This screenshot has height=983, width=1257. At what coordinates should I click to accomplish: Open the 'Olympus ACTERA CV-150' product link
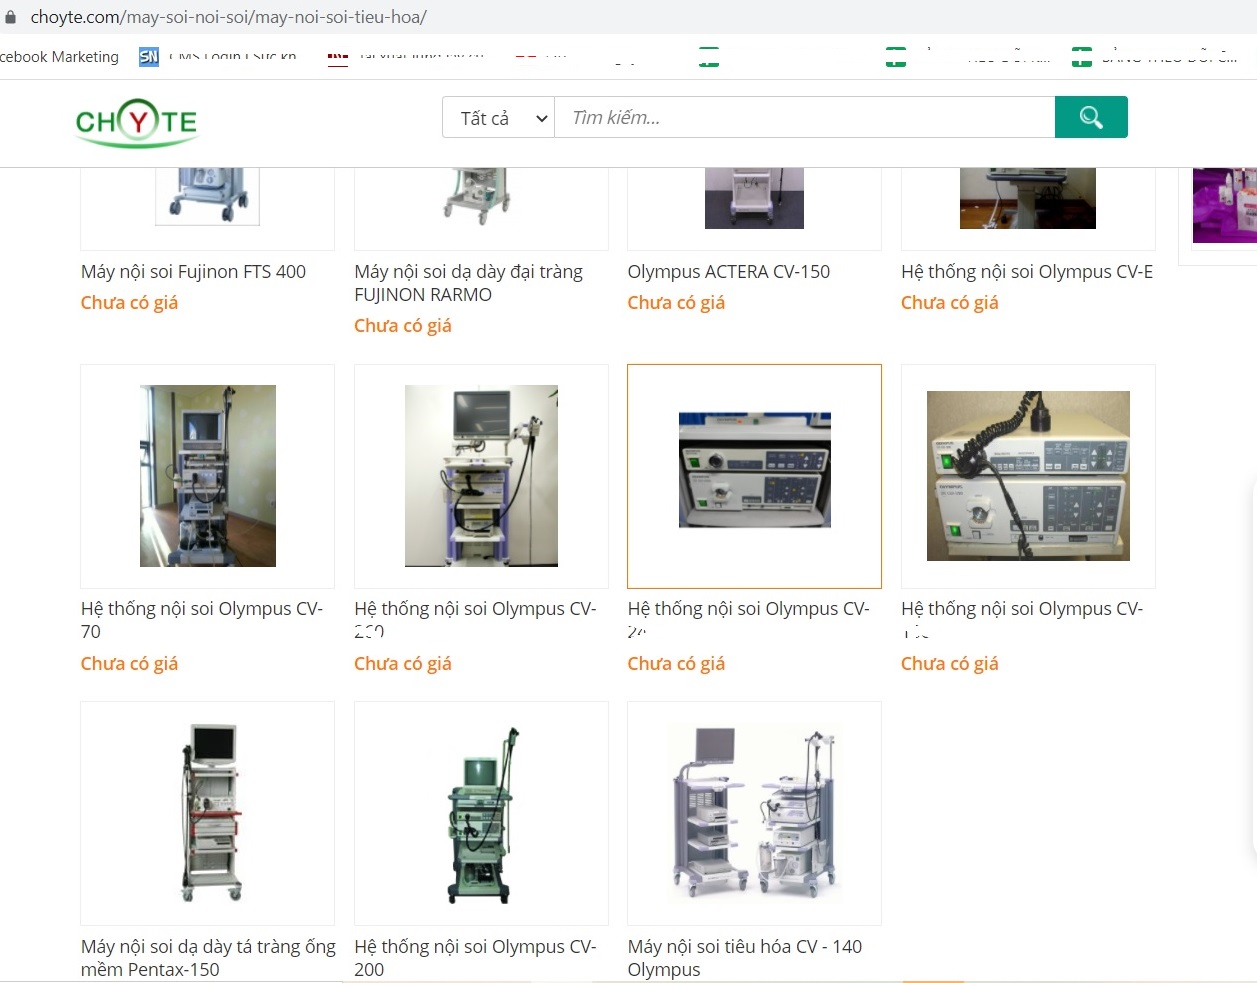(x=728, y=271)
